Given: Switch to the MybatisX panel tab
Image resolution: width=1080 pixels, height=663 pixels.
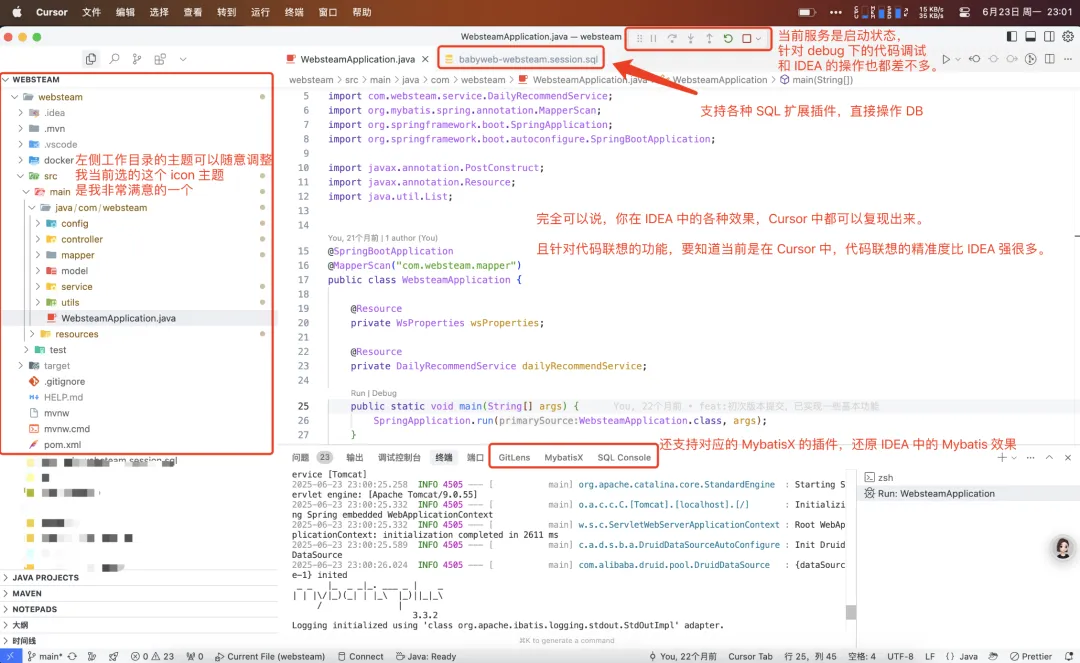Looking at the screenshot, I should 563,457.
